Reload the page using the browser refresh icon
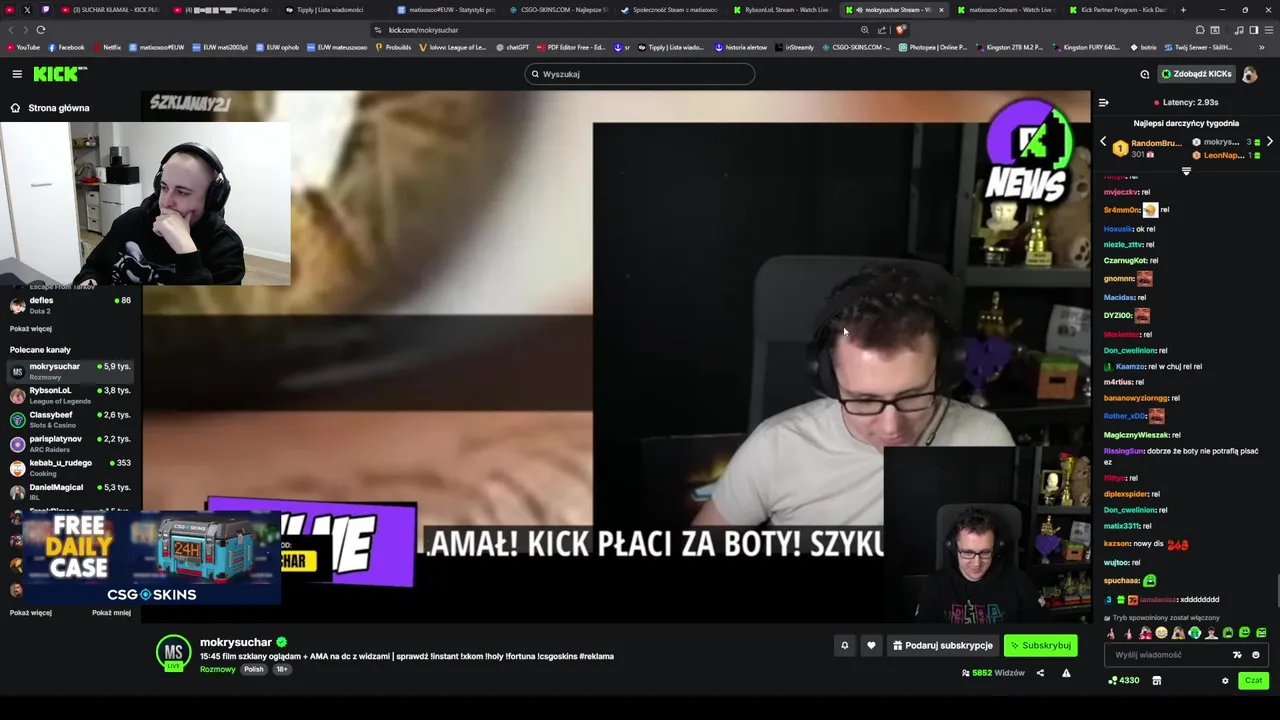Screen dimensions: 1280x720 click(41, 30)
